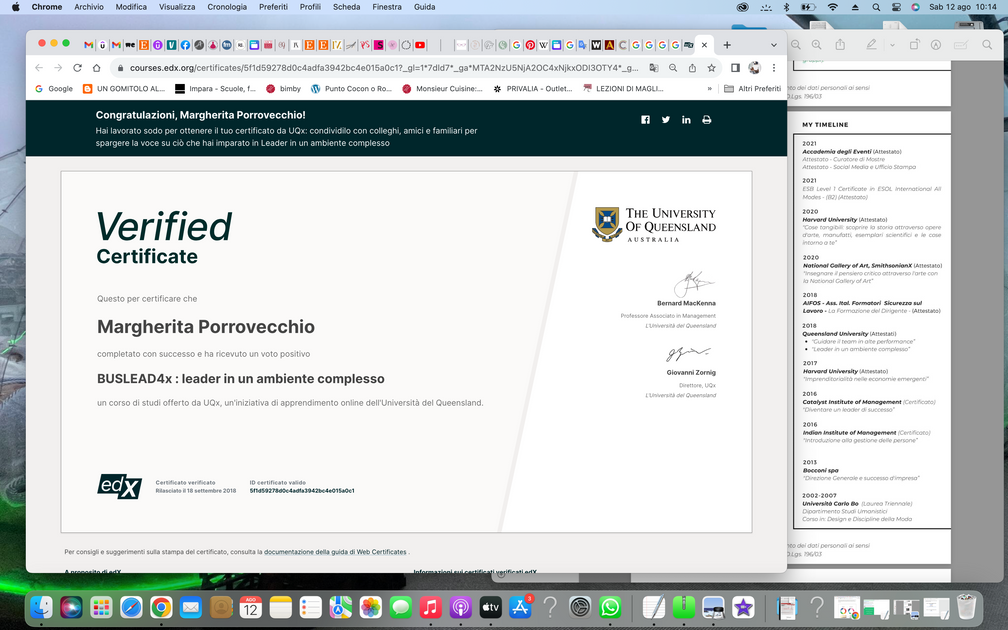
Task: Switch to Pinterest tab
Action: click(x=530, y=45)
